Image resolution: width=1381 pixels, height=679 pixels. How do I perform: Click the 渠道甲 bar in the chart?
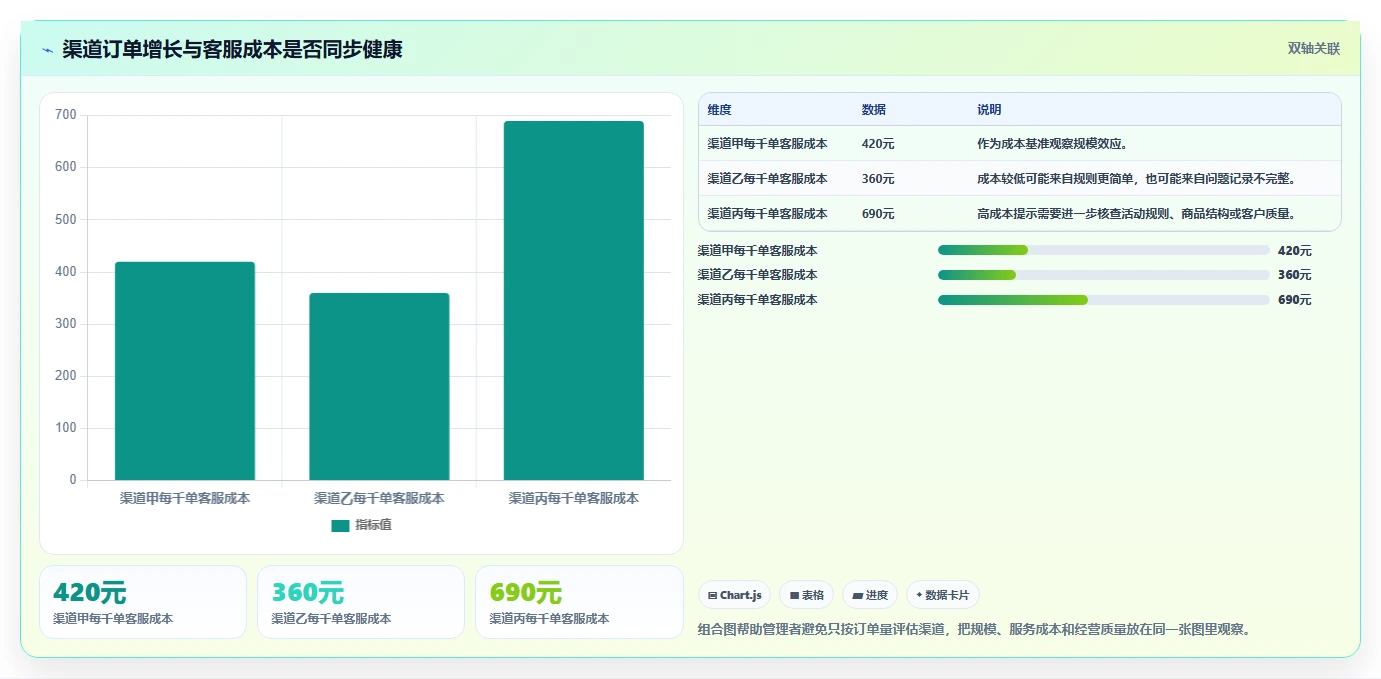(185, 371)
